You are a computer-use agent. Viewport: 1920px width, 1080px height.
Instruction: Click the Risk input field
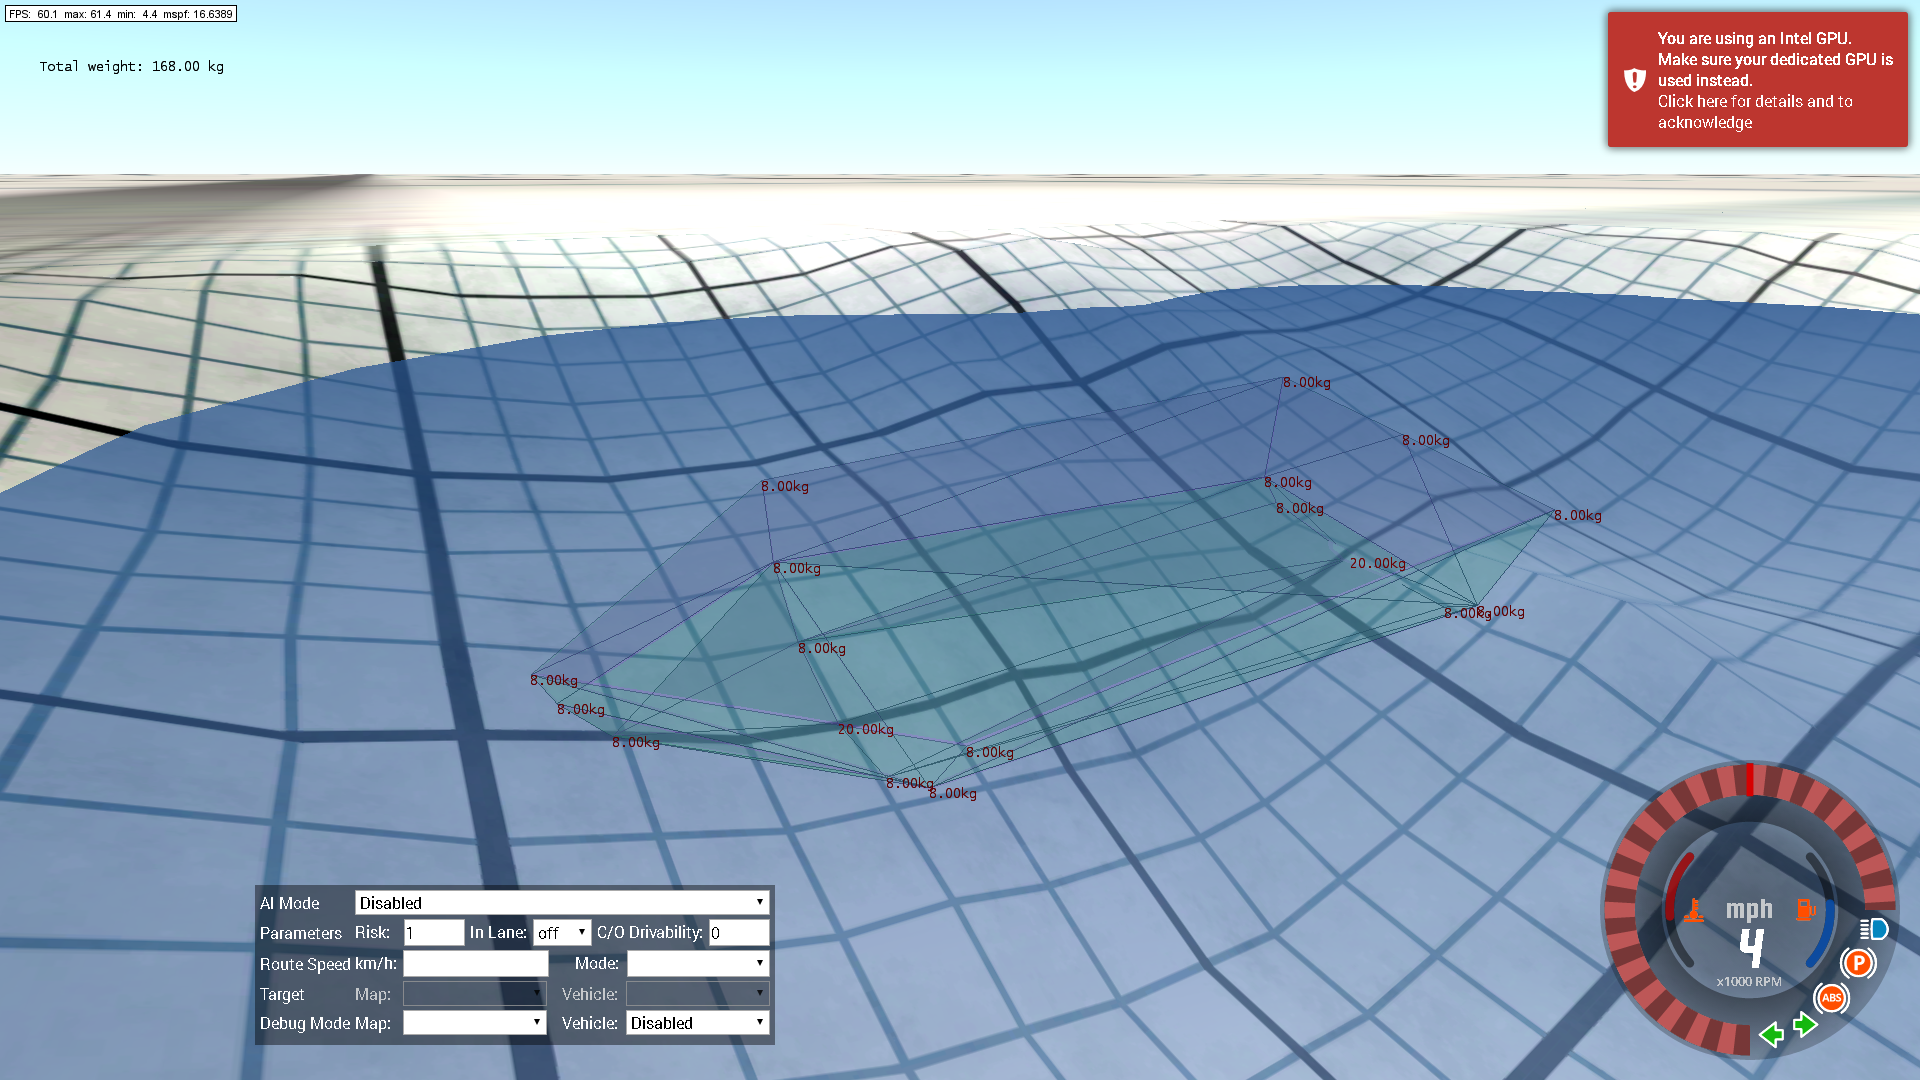pos(434,933)
